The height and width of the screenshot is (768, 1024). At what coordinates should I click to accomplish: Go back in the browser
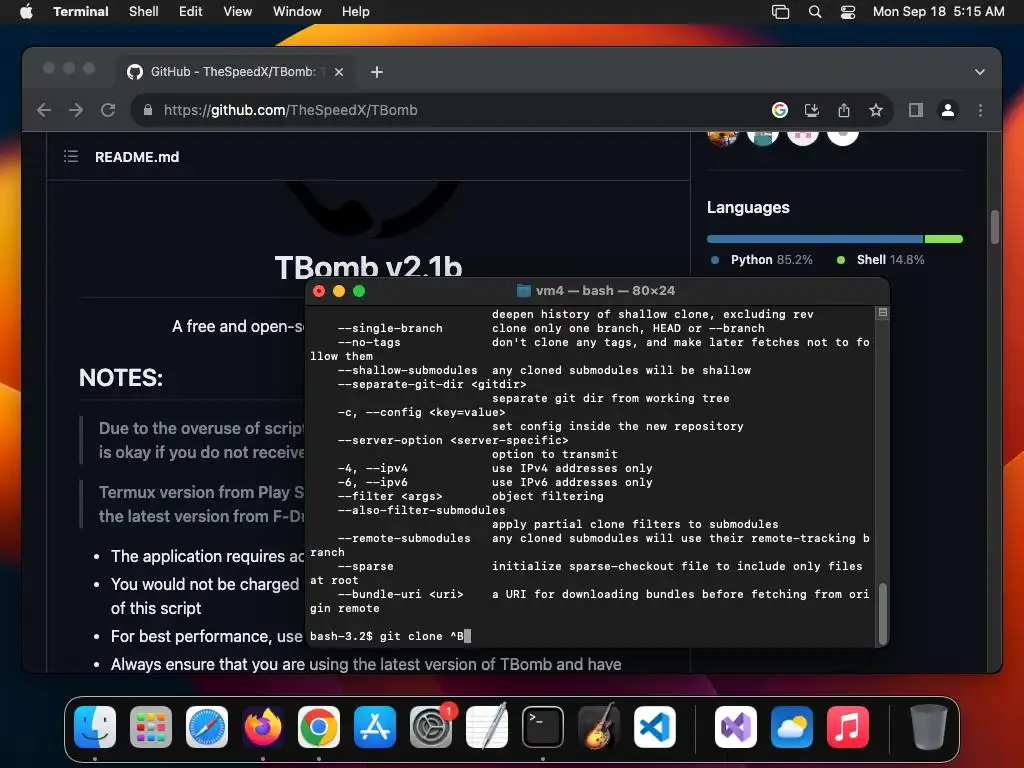click(44, 110)
